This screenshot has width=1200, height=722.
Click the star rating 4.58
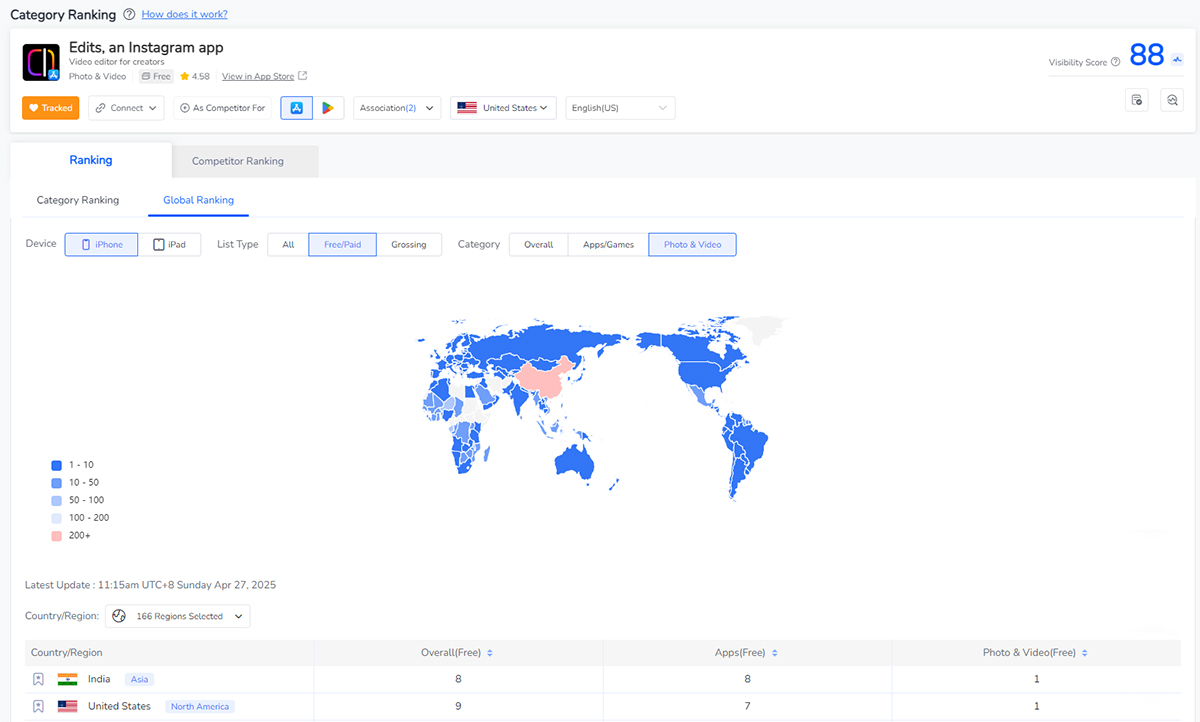click(x=195, y=76)
